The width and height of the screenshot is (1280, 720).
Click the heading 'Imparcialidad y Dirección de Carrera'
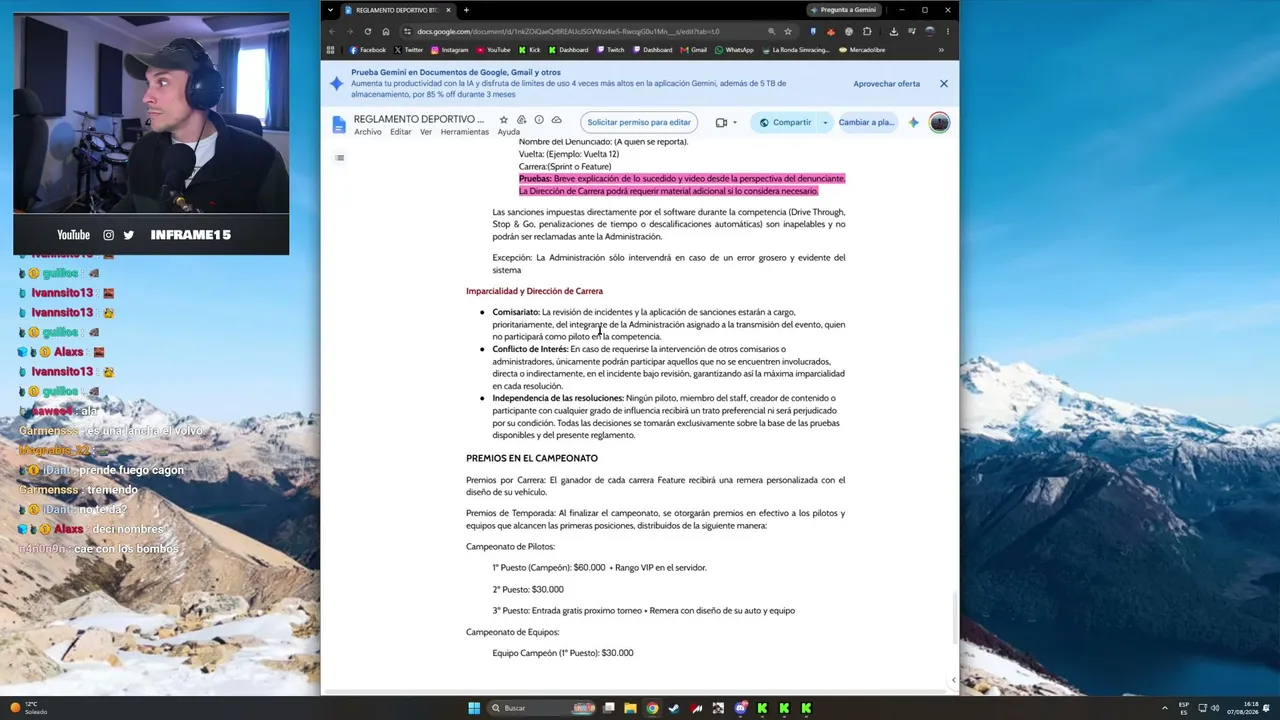tap(534, 291)
